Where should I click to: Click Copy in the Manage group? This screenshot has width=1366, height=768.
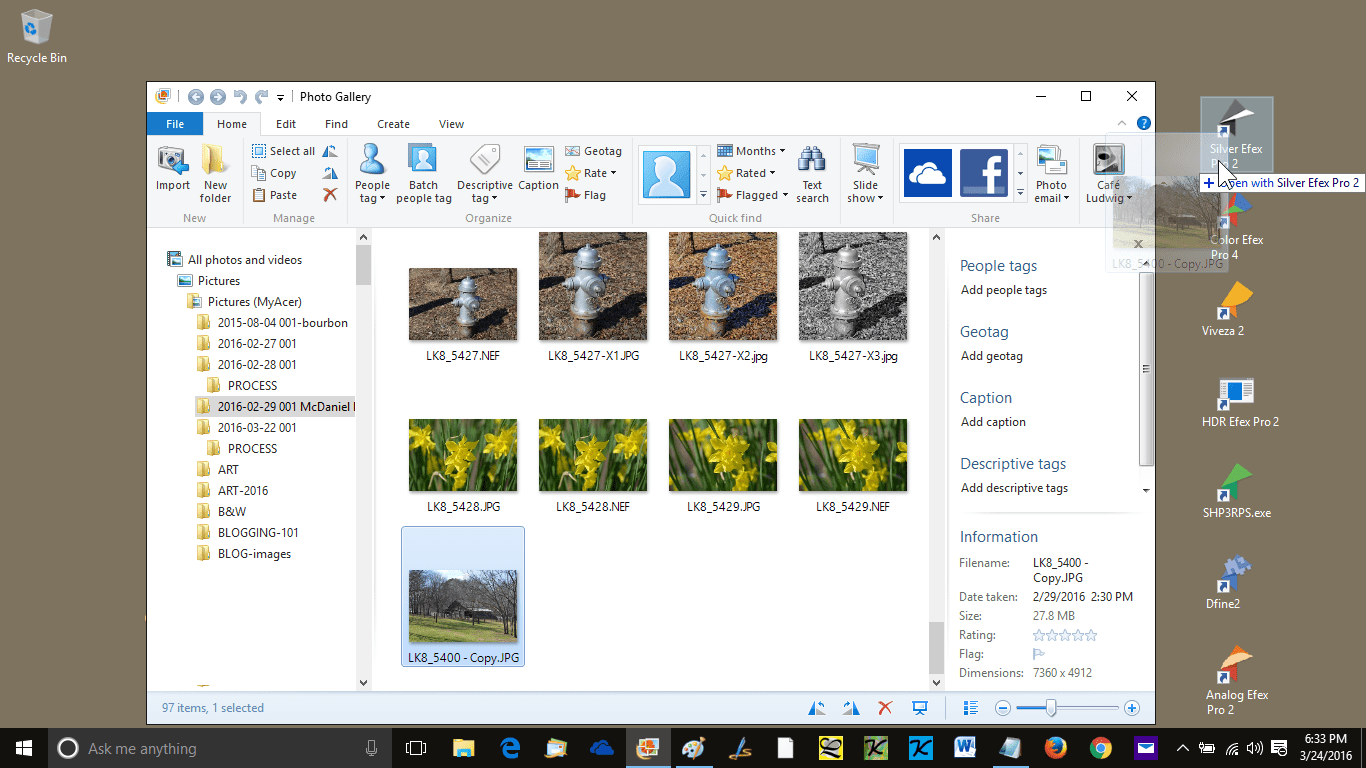[x=274, y=173]
